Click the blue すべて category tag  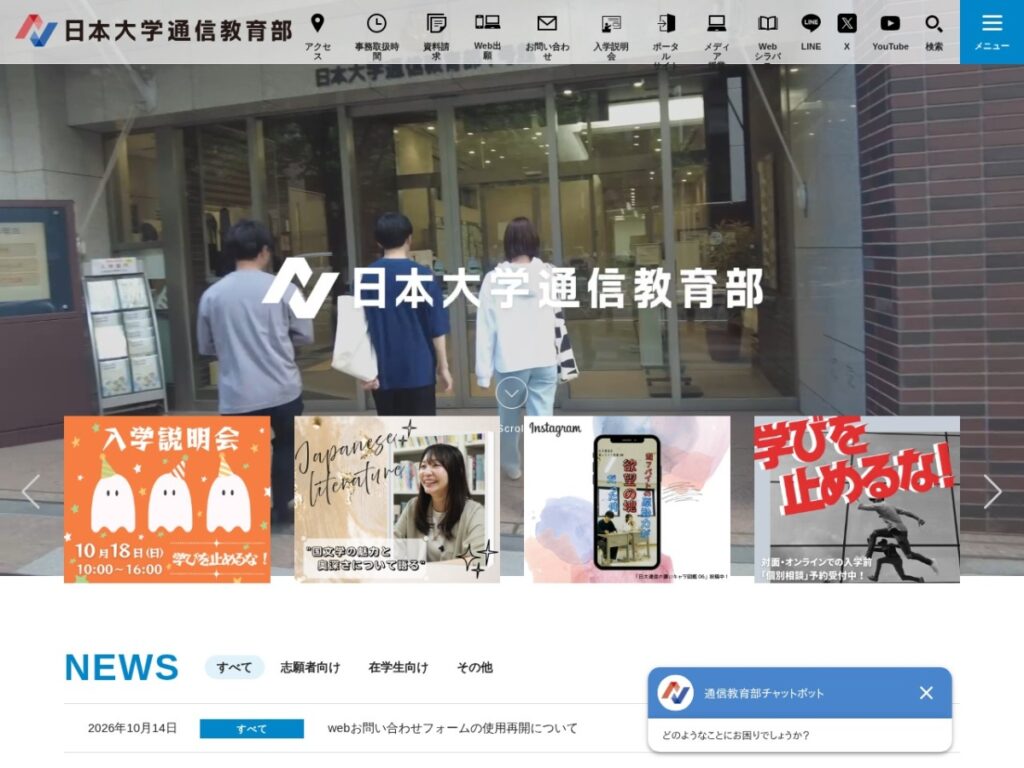(251, 729)
